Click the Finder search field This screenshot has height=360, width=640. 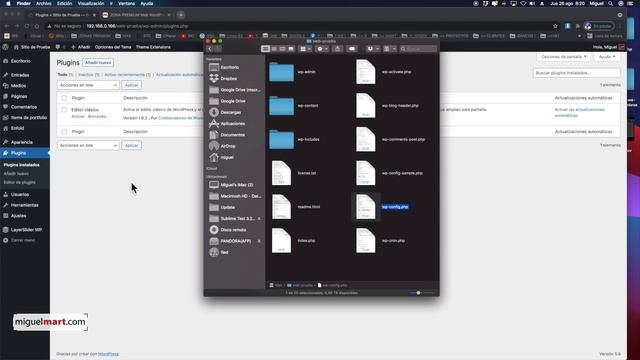[418, 49]
